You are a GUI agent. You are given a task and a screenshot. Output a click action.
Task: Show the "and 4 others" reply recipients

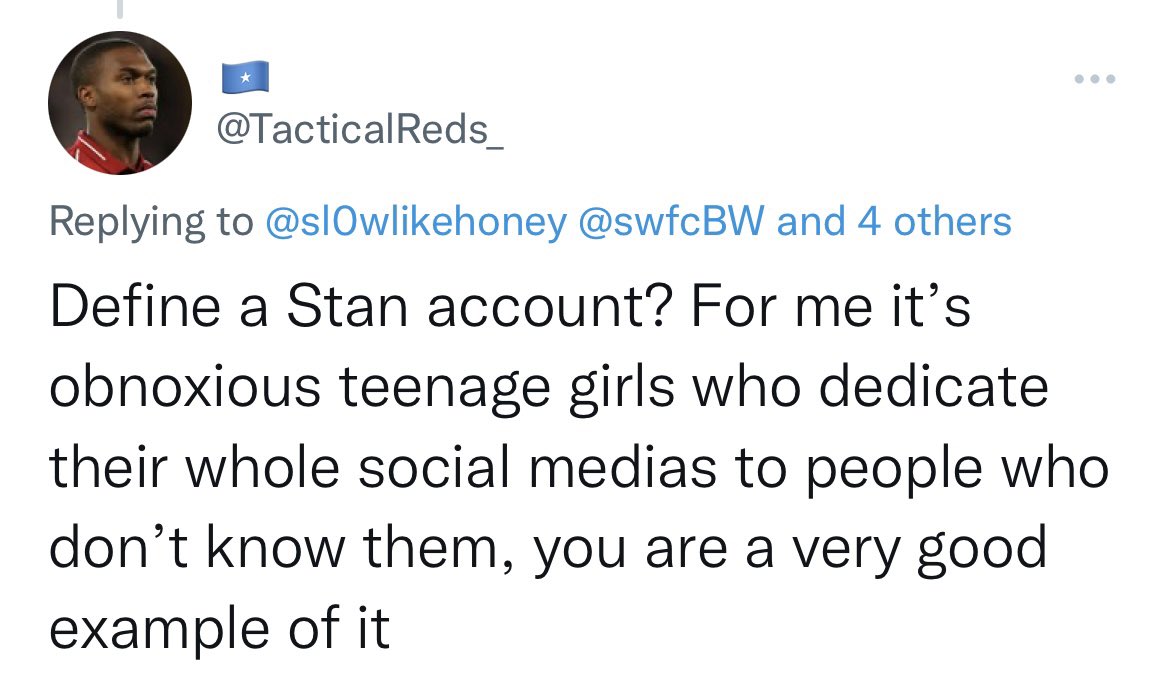click(x=894, y=222)
